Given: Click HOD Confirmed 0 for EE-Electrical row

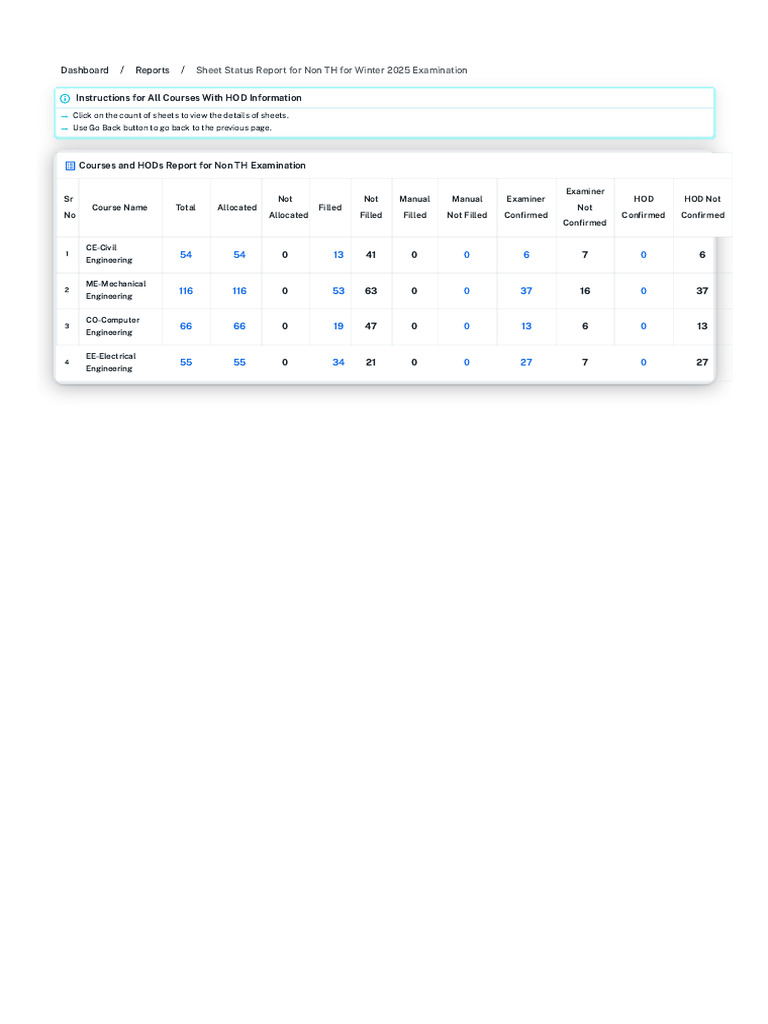Looking at the screenshot, I should pyautogui.click(x=644, y=362).
